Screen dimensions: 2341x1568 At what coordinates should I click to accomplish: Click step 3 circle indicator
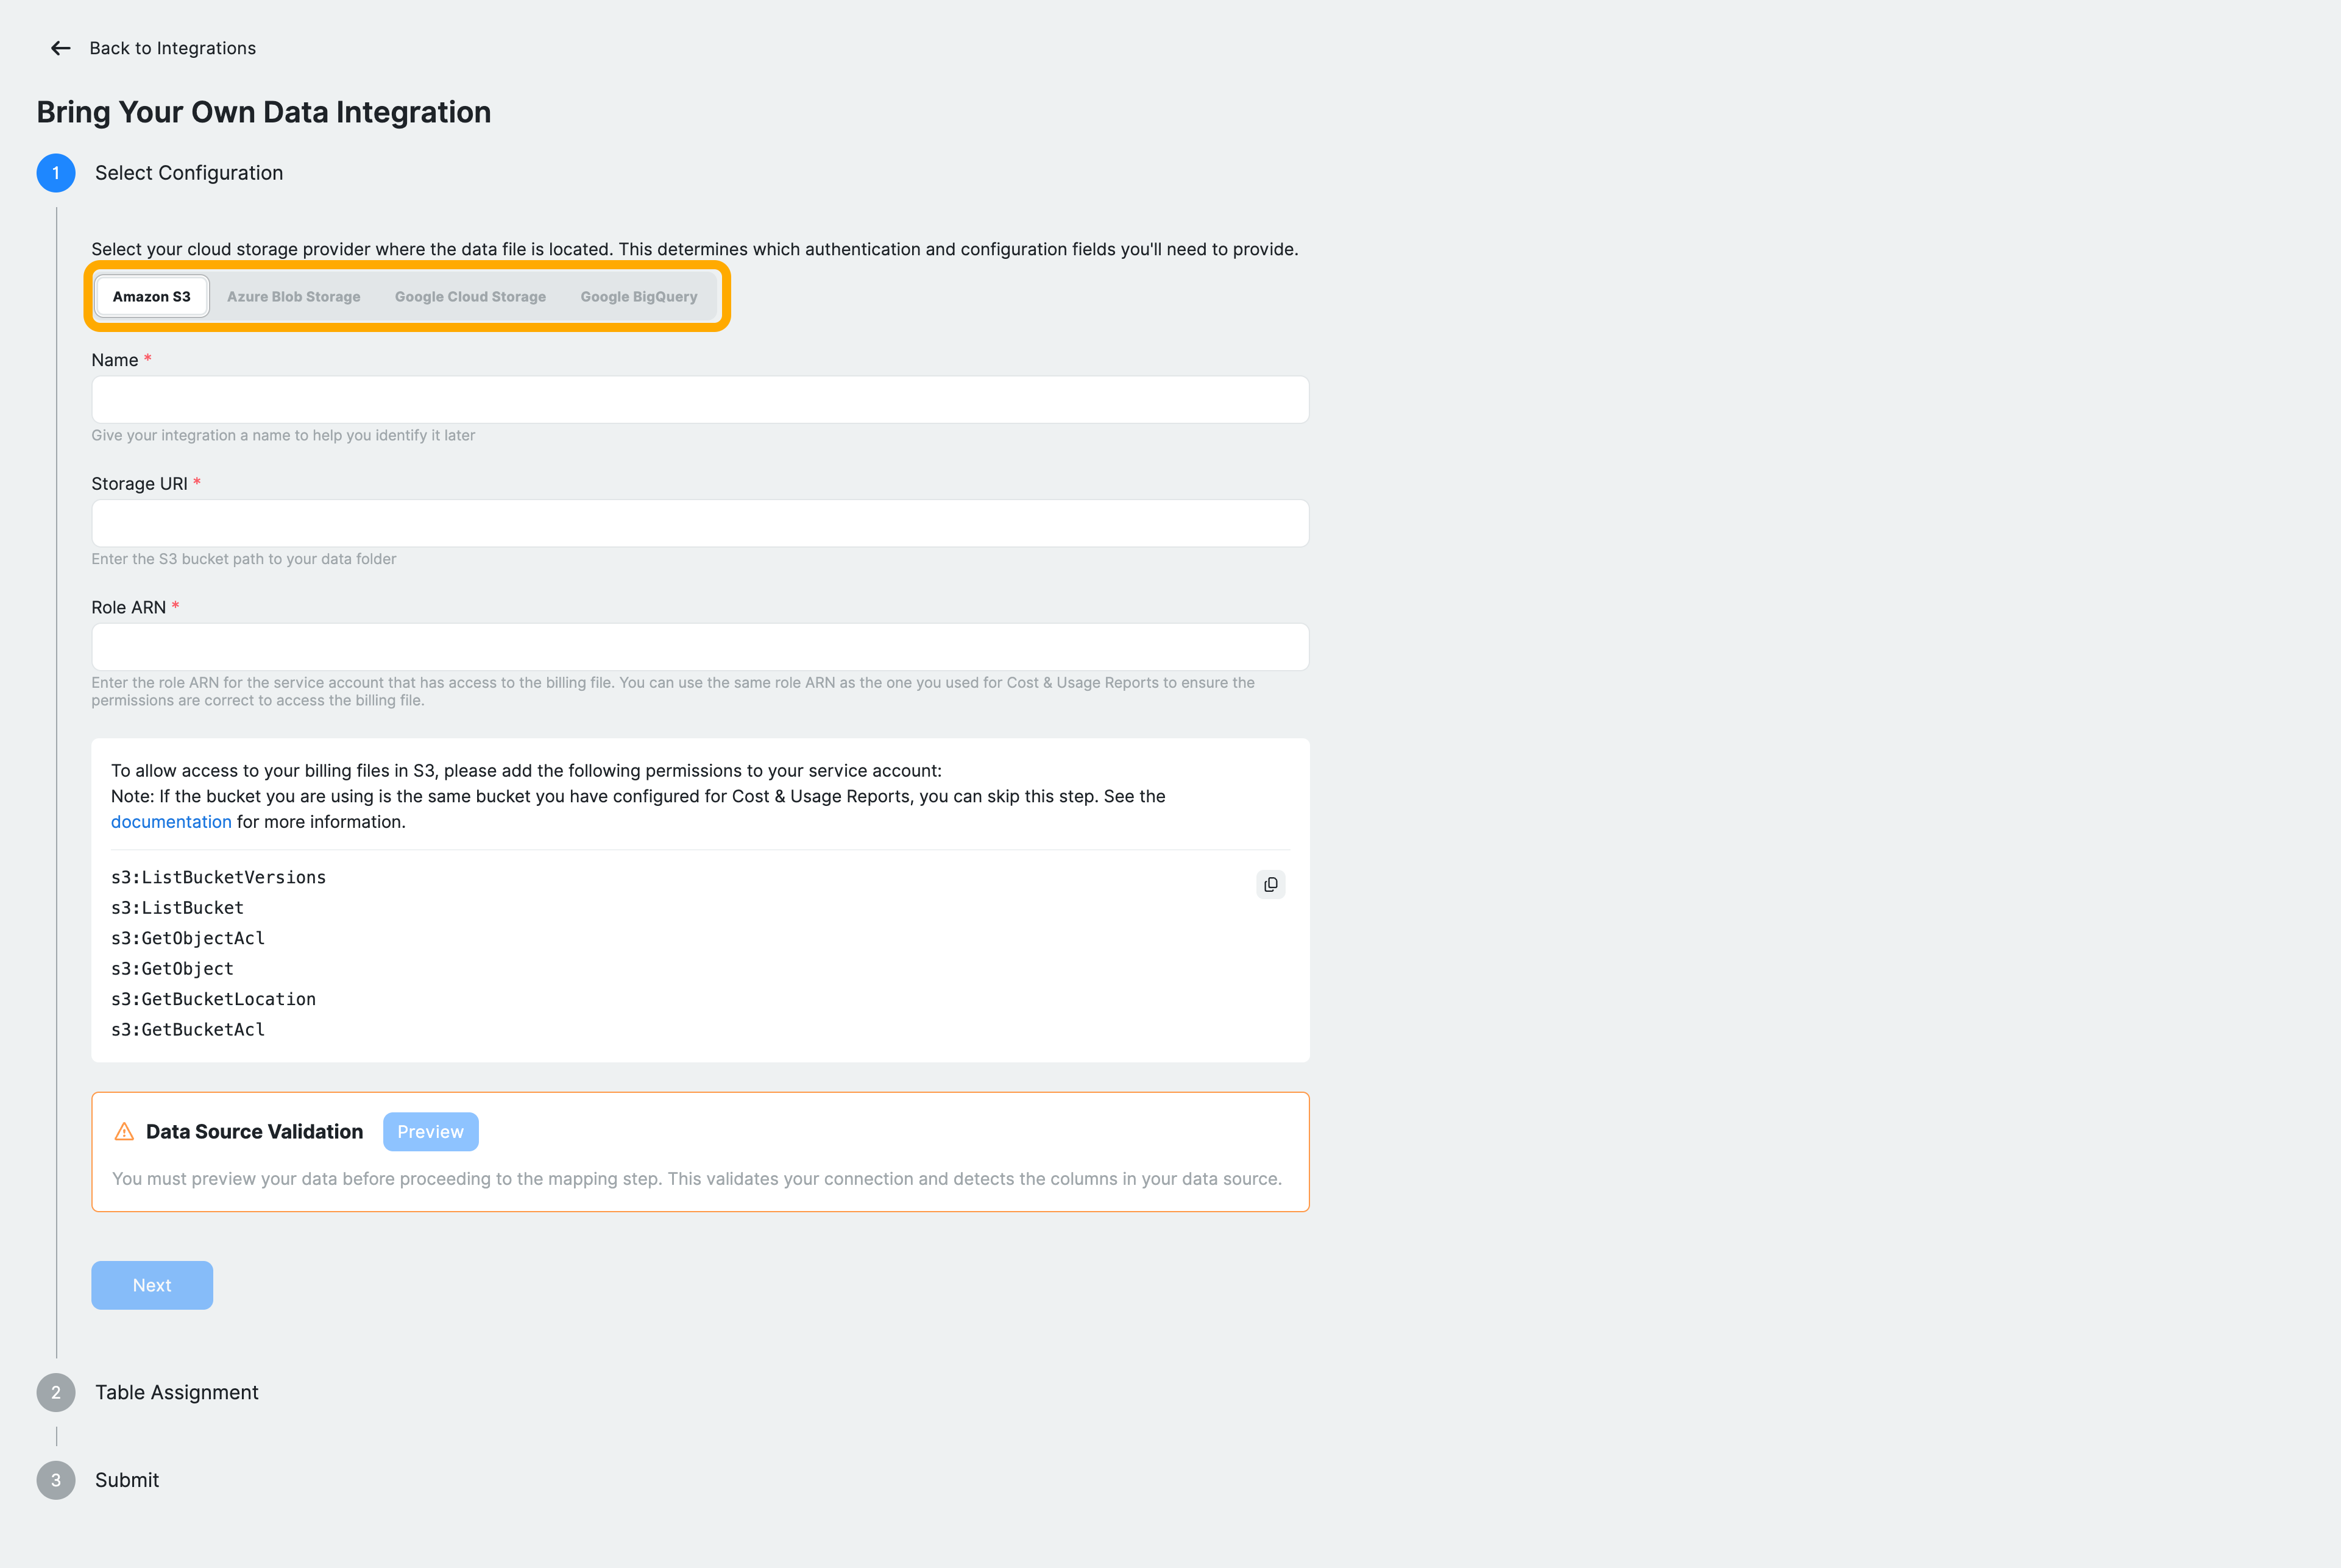click(56, 1480)
